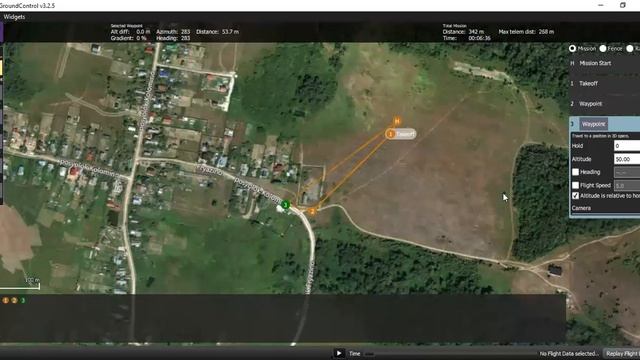Click the orange H home marker on the map

click(397, 121)
